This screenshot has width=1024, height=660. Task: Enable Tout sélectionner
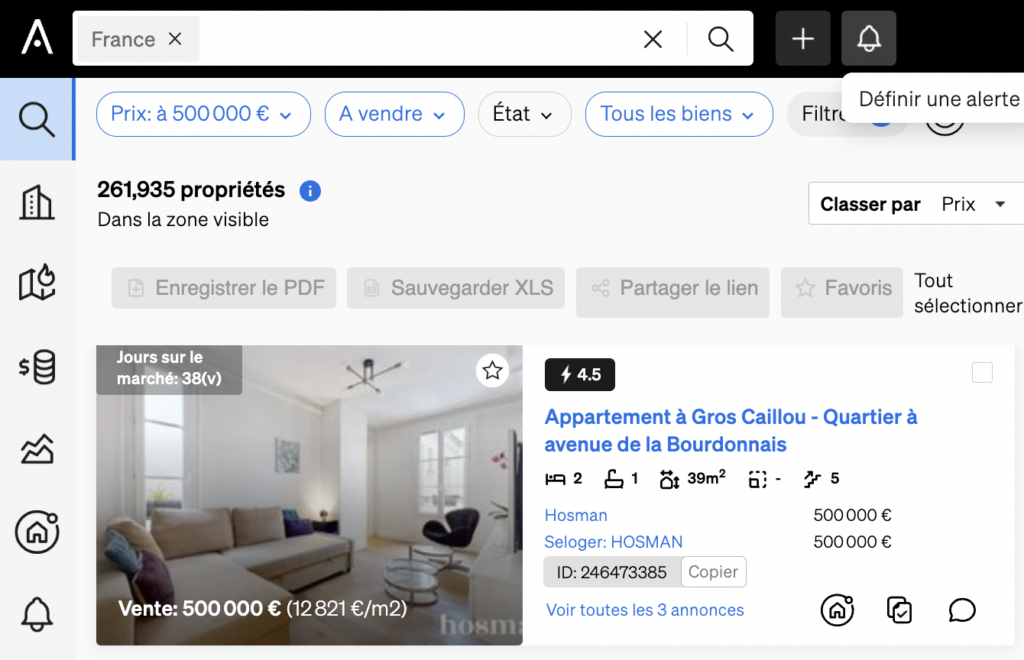pyautogui.click(x=967, y=293)
